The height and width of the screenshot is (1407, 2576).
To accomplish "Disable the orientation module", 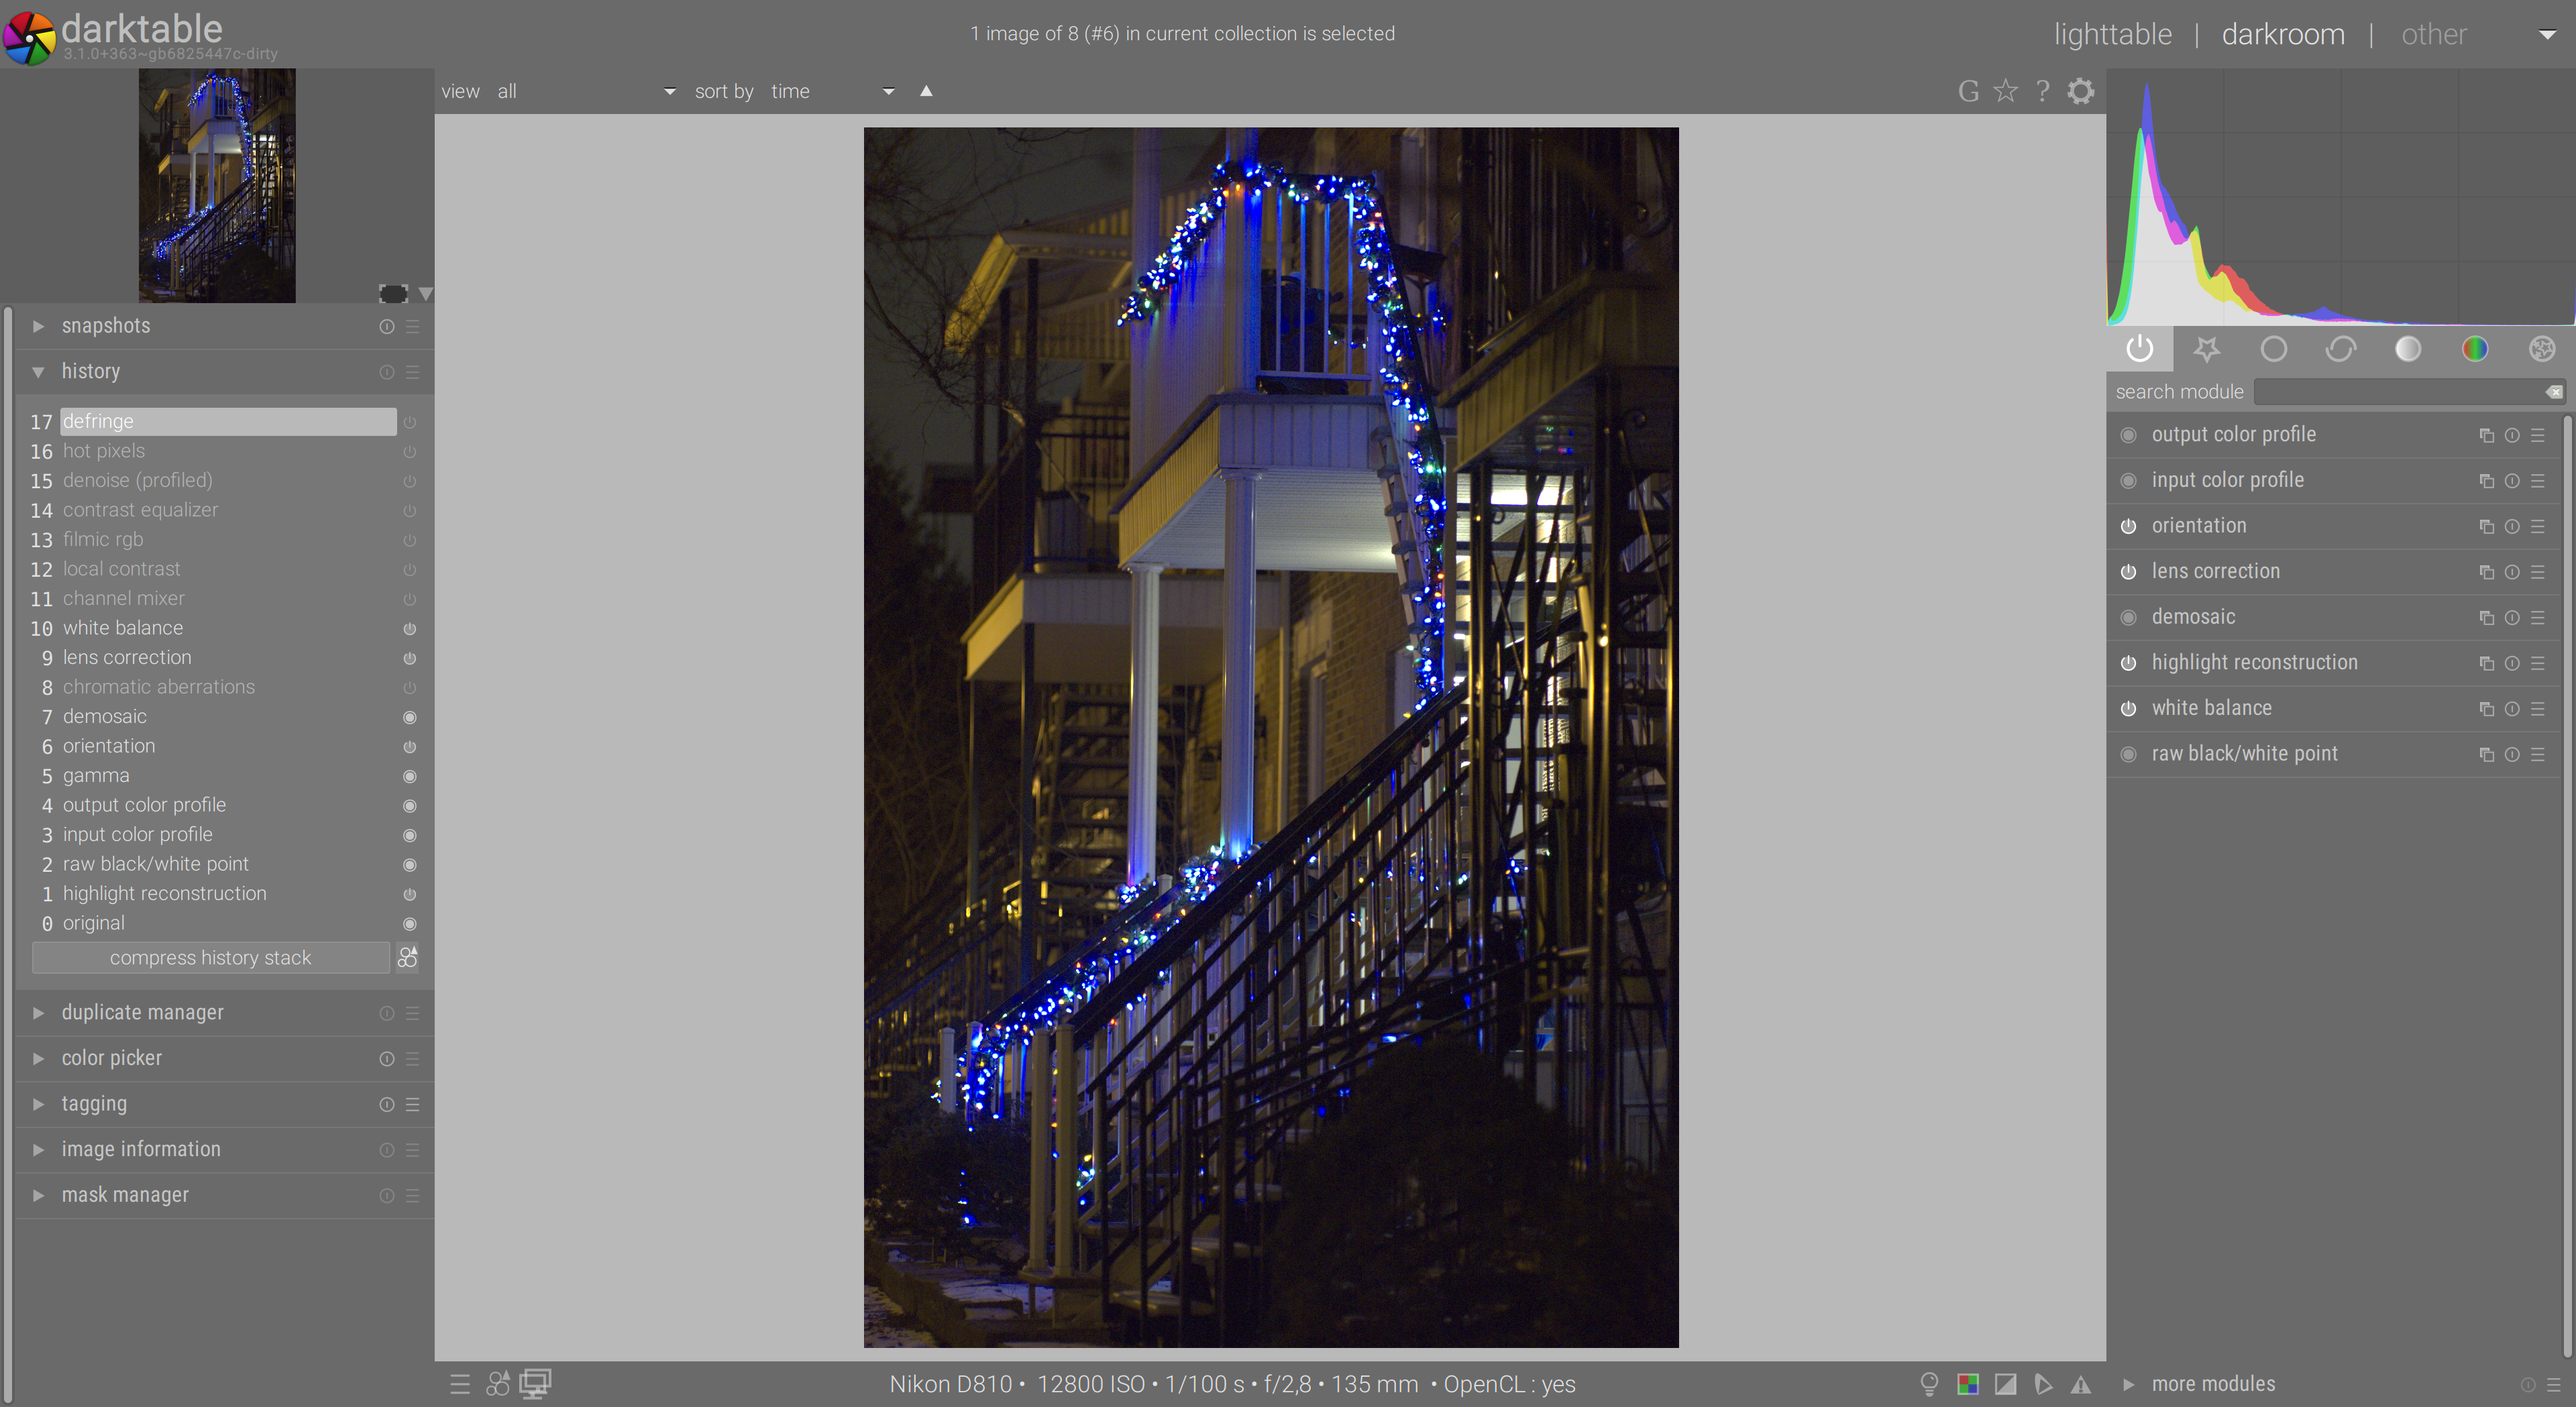I will click(x=2128, y=526).
